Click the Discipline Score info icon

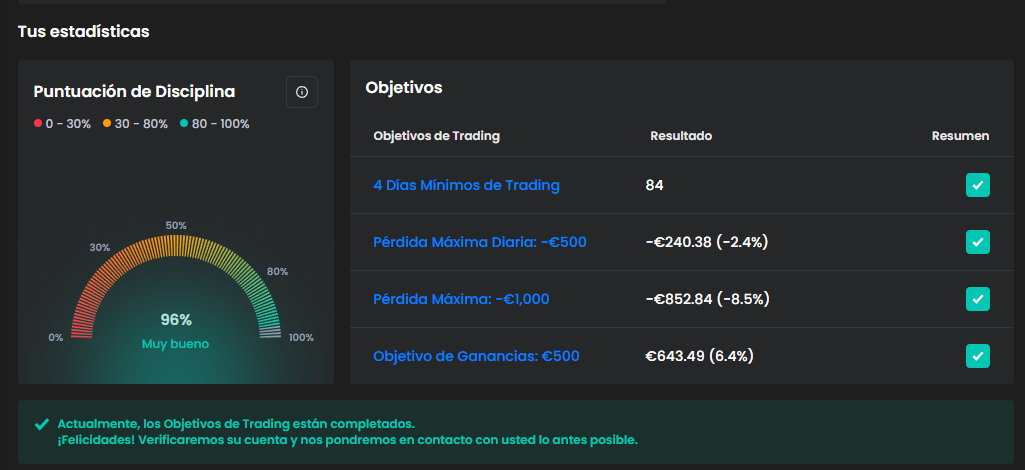coord(302,92)
